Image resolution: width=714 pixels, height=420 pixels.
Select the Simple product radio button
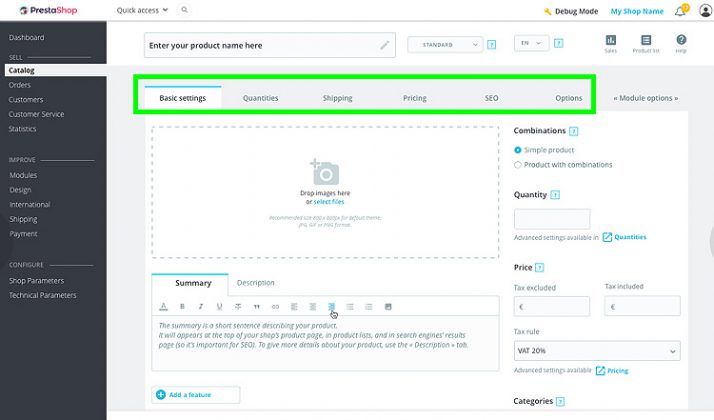(518, 150)
